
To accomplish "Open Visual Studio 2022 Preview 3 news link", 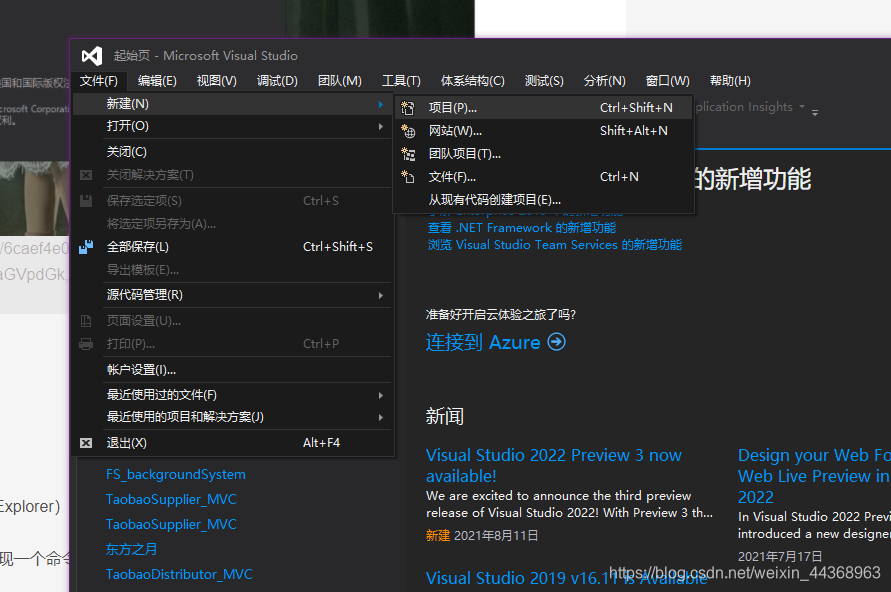I will pyautogui.click(x=553, y=465).
